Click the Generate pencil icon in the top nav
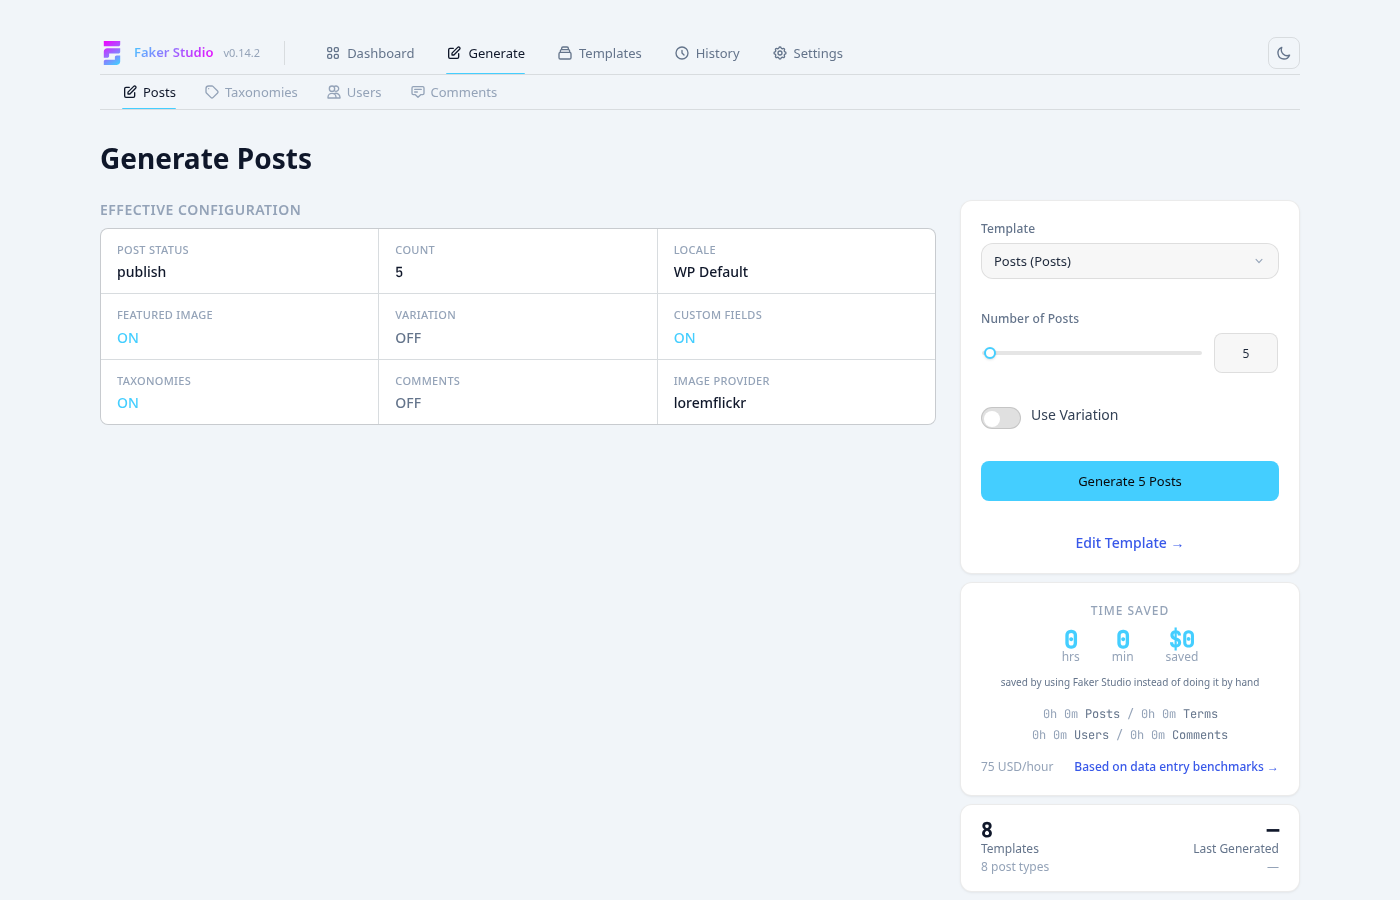This screenshot has width=1400, height=900. [454, 53]
